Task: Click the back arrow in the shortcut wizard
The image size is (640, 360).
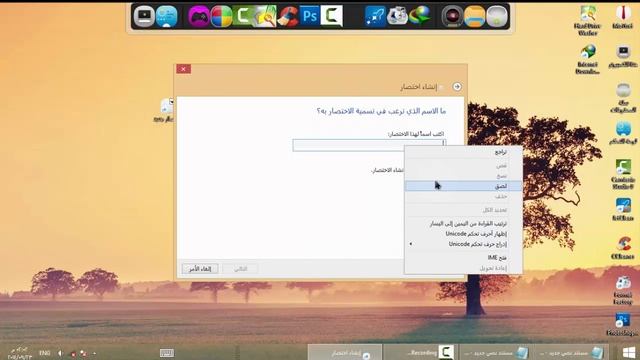Action: 457,87
